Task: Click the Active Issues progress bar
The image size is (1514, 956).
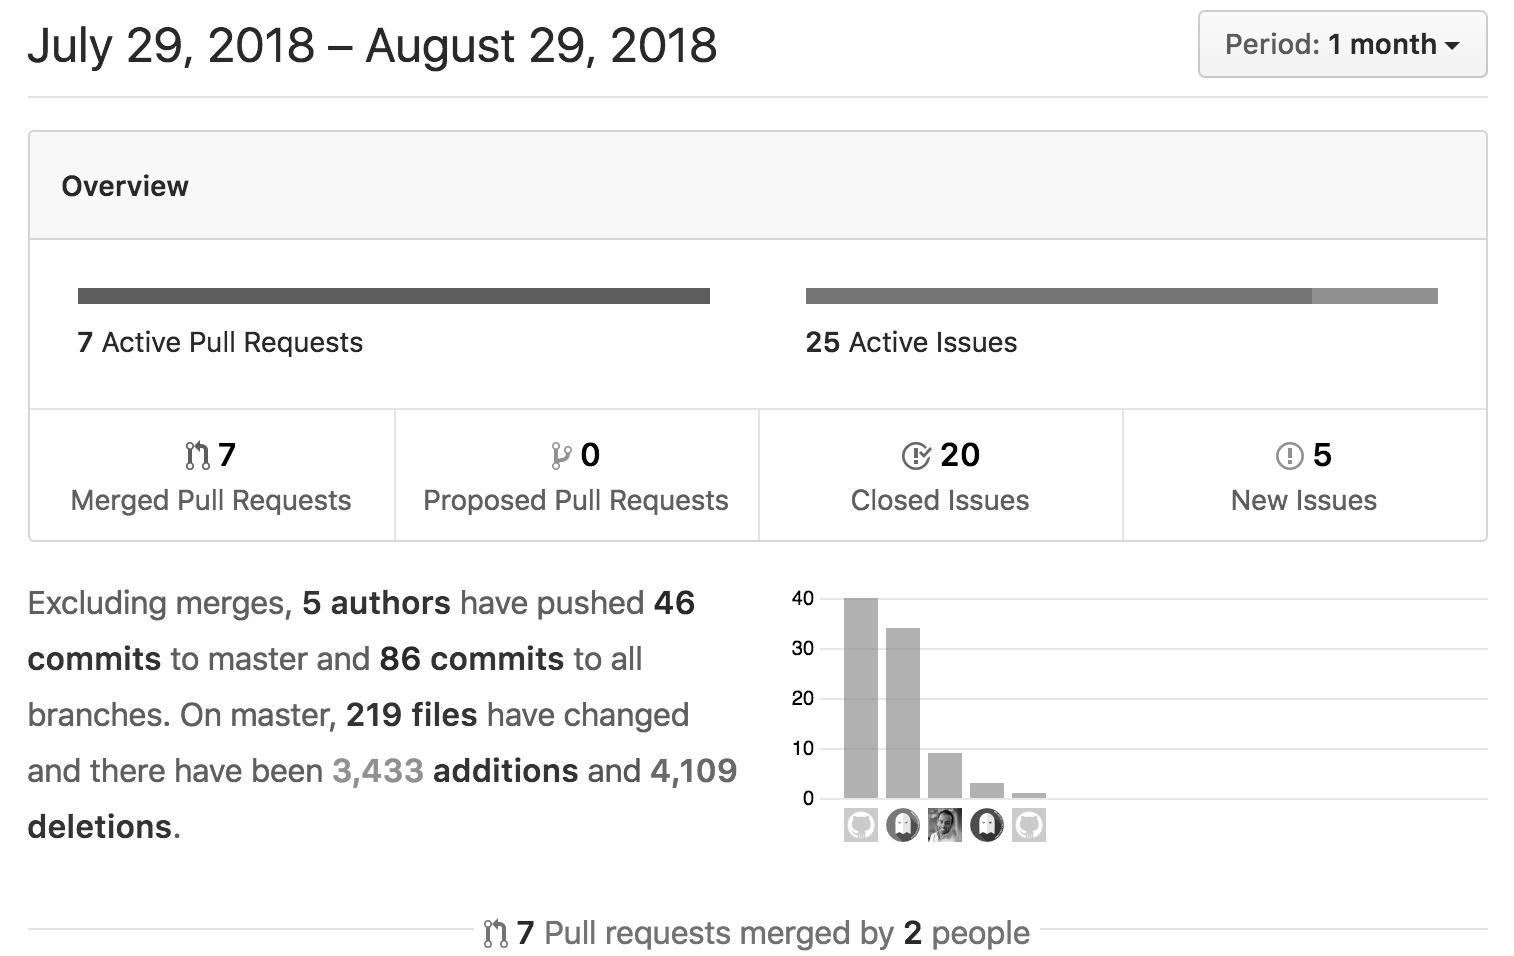Action: click(x=1122, y=296)
